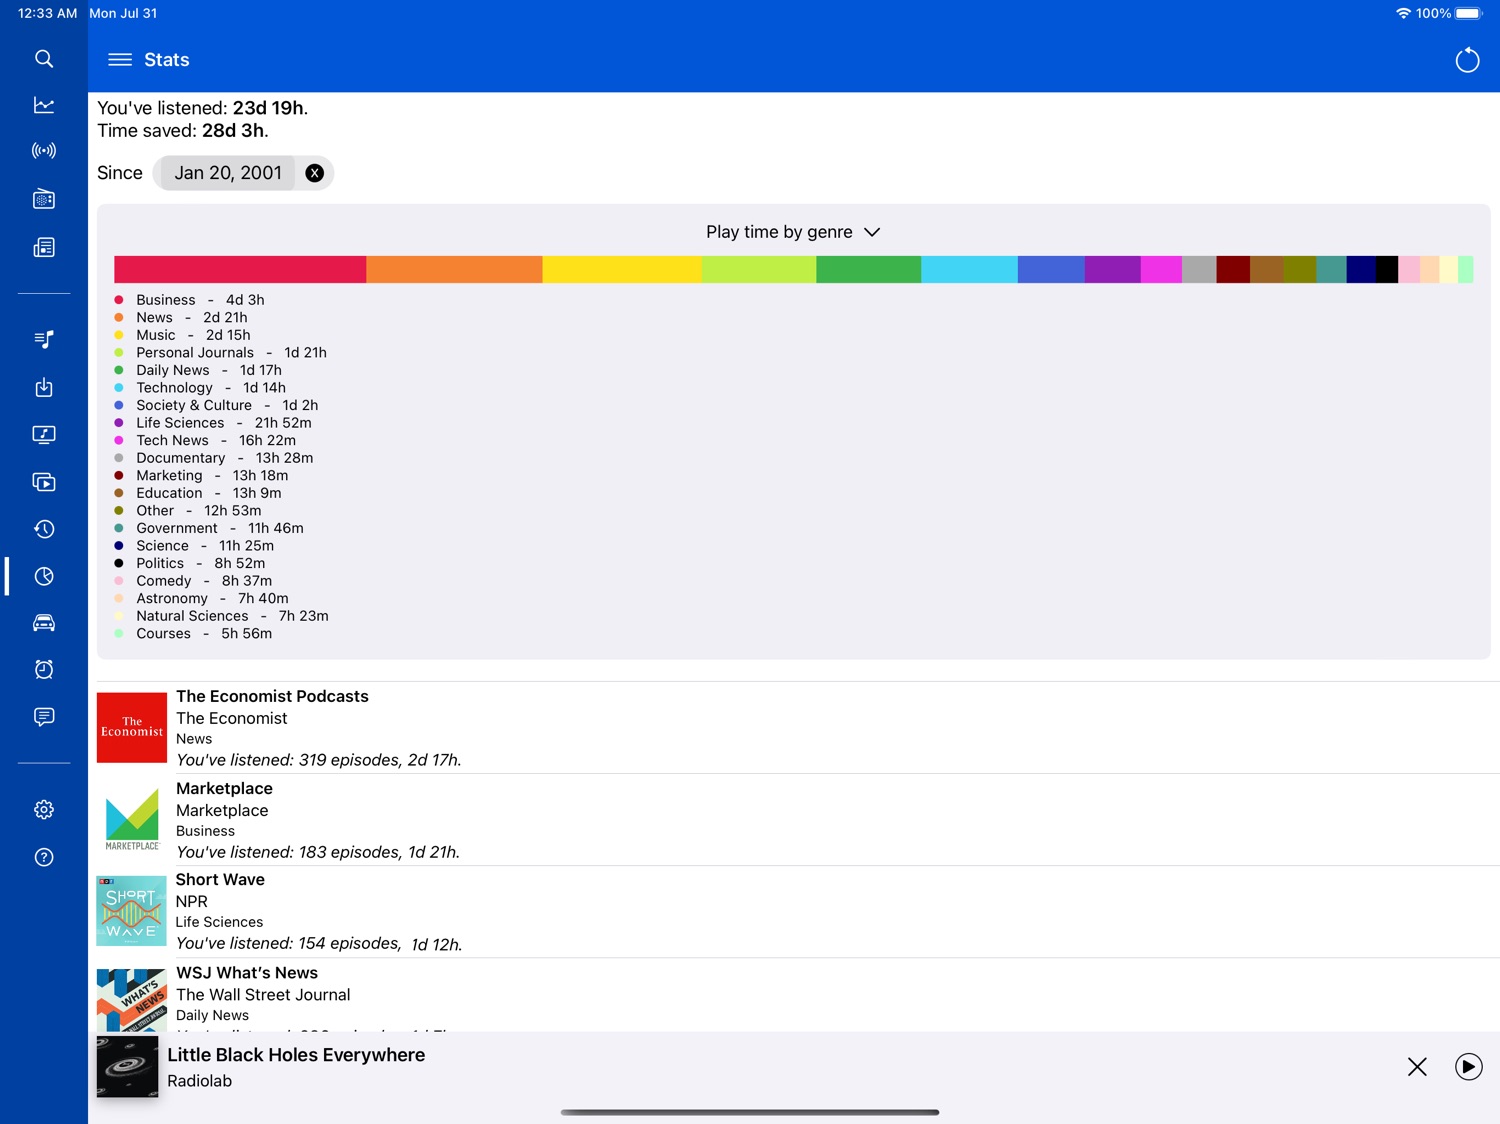
Task: Select the Education 13h 9m row
Action: [198, 493]
